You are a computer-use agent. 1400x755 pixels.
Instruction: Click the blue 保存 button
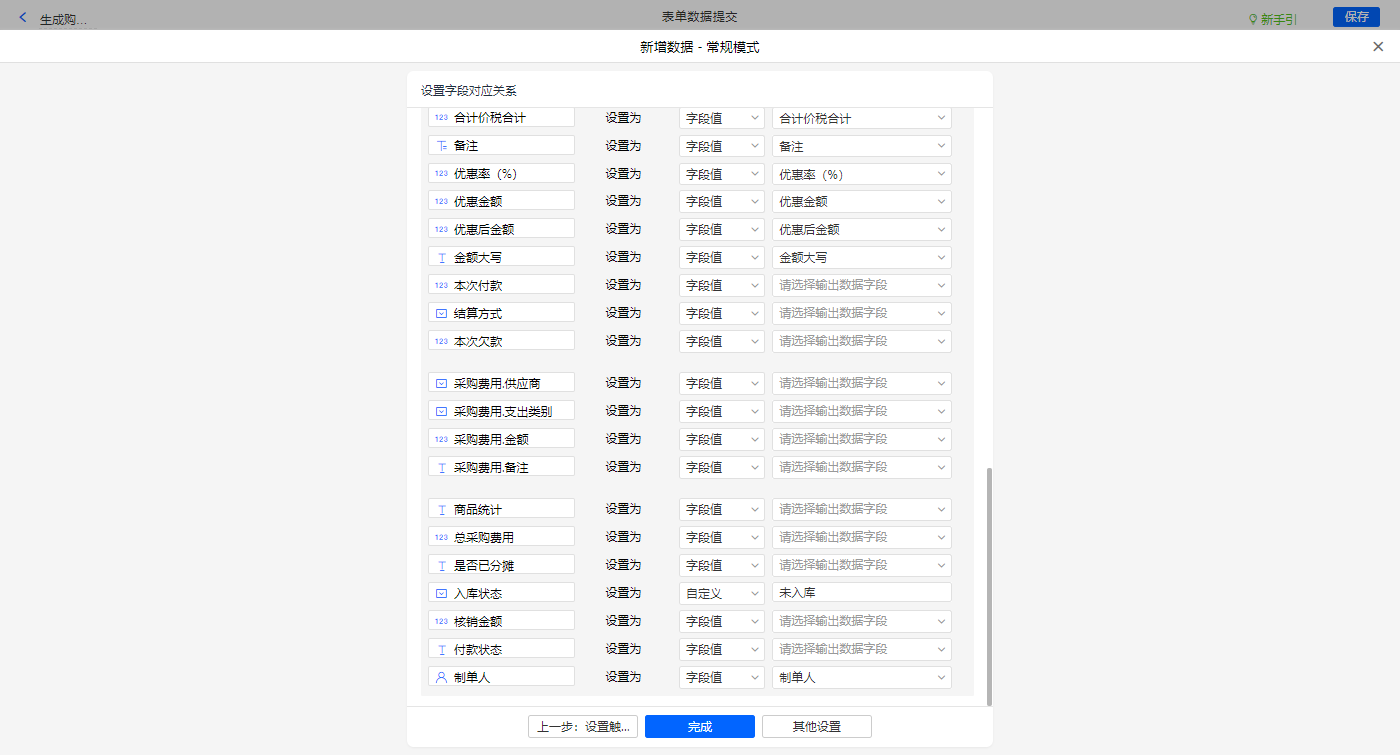click(1356, 17)
